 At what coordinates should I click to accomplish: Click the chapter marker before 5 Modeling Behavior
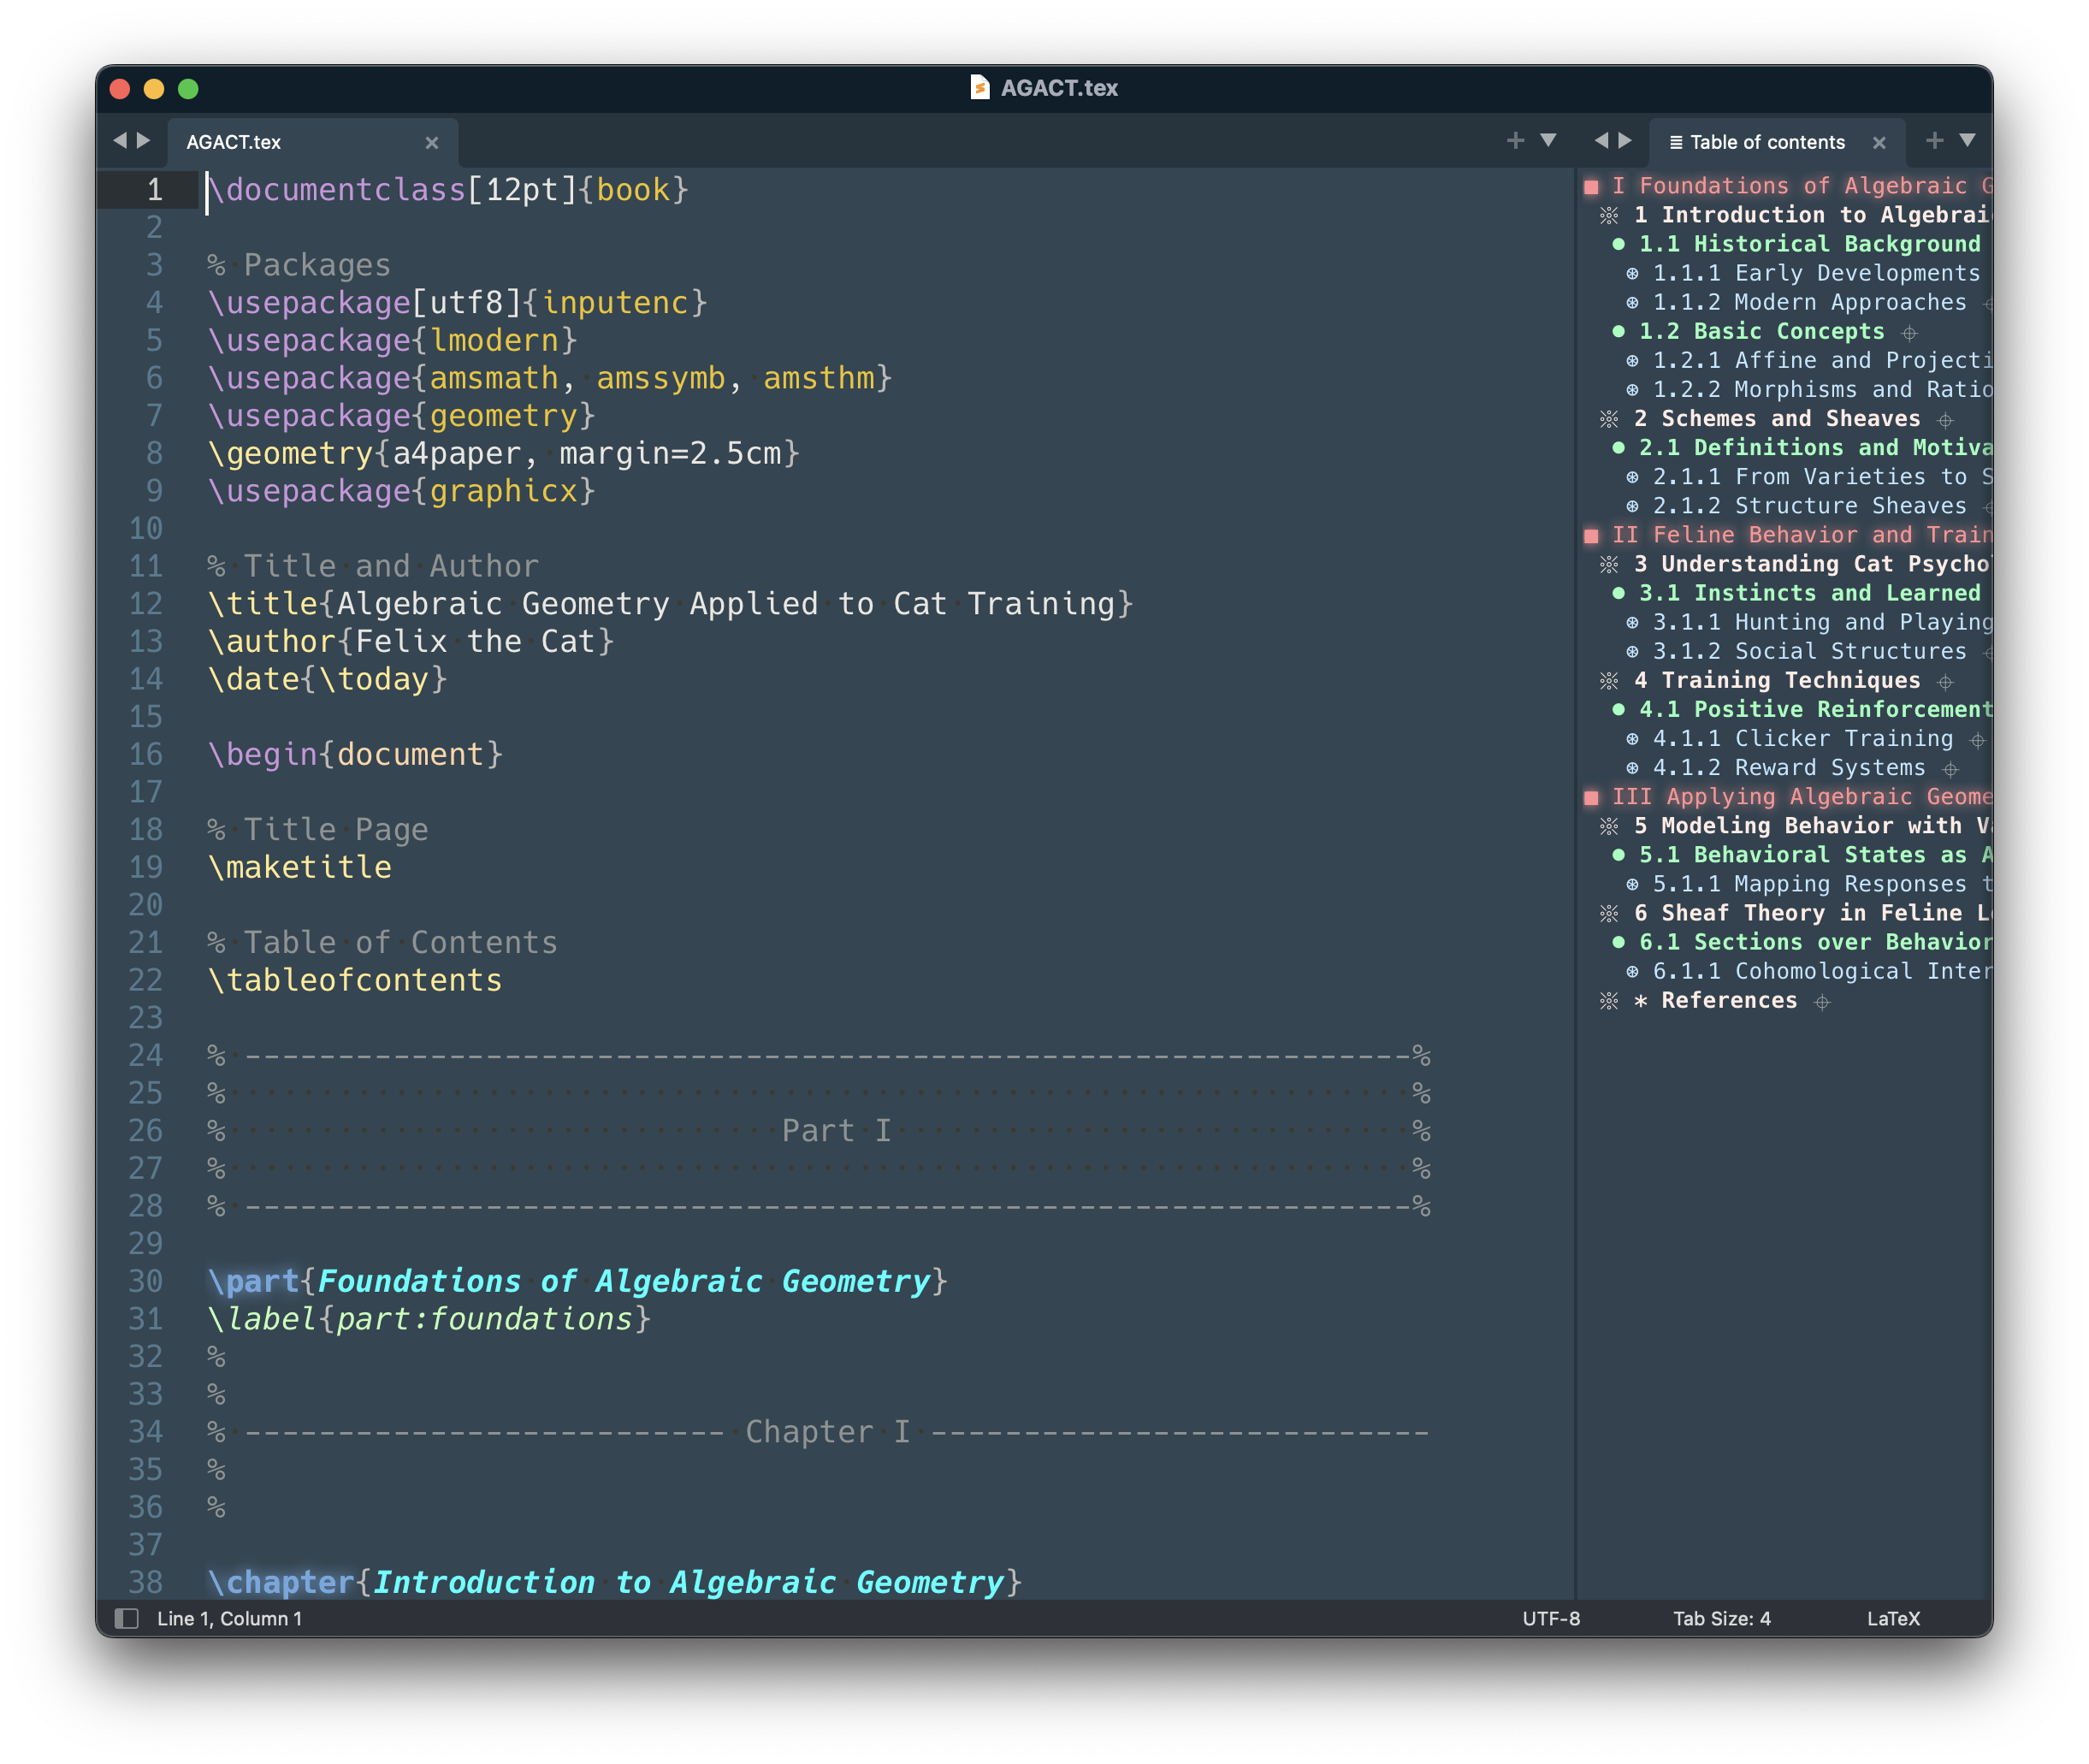tap(1608, 826)
